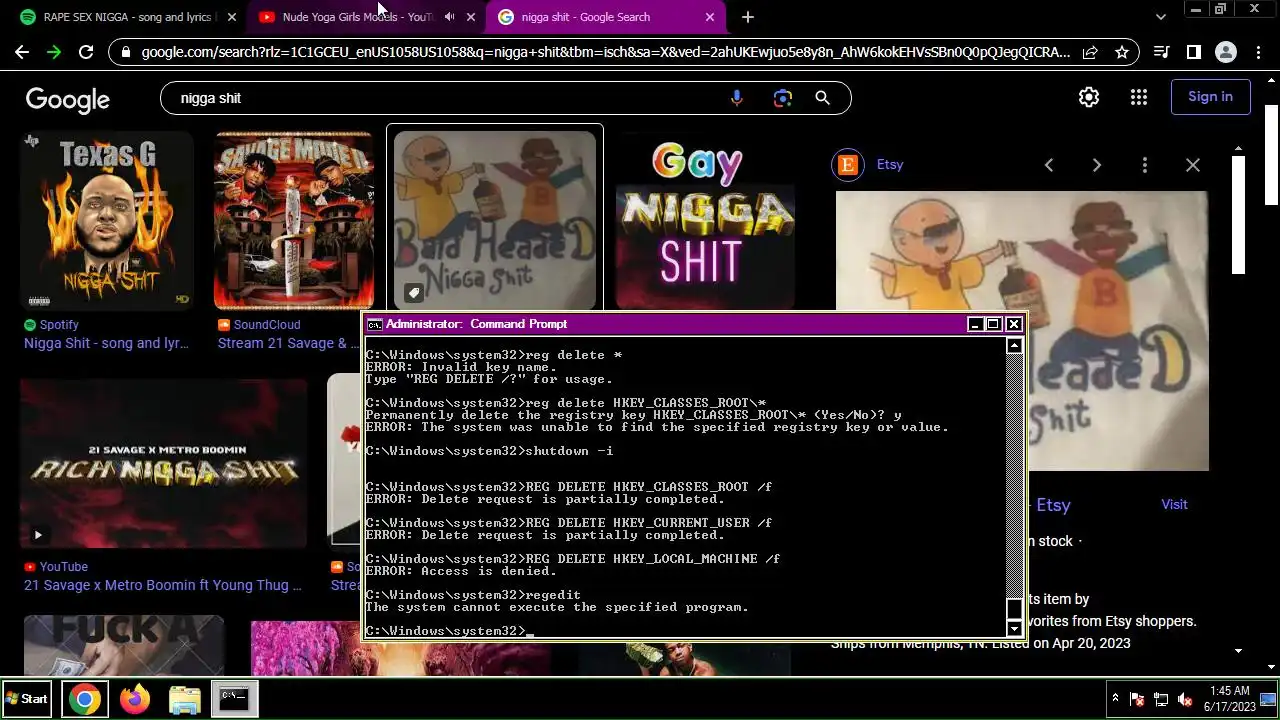Bookmark this tab with the star icon
Viewport: 1280px width, 720px height.
click(x=1122, y=52)
